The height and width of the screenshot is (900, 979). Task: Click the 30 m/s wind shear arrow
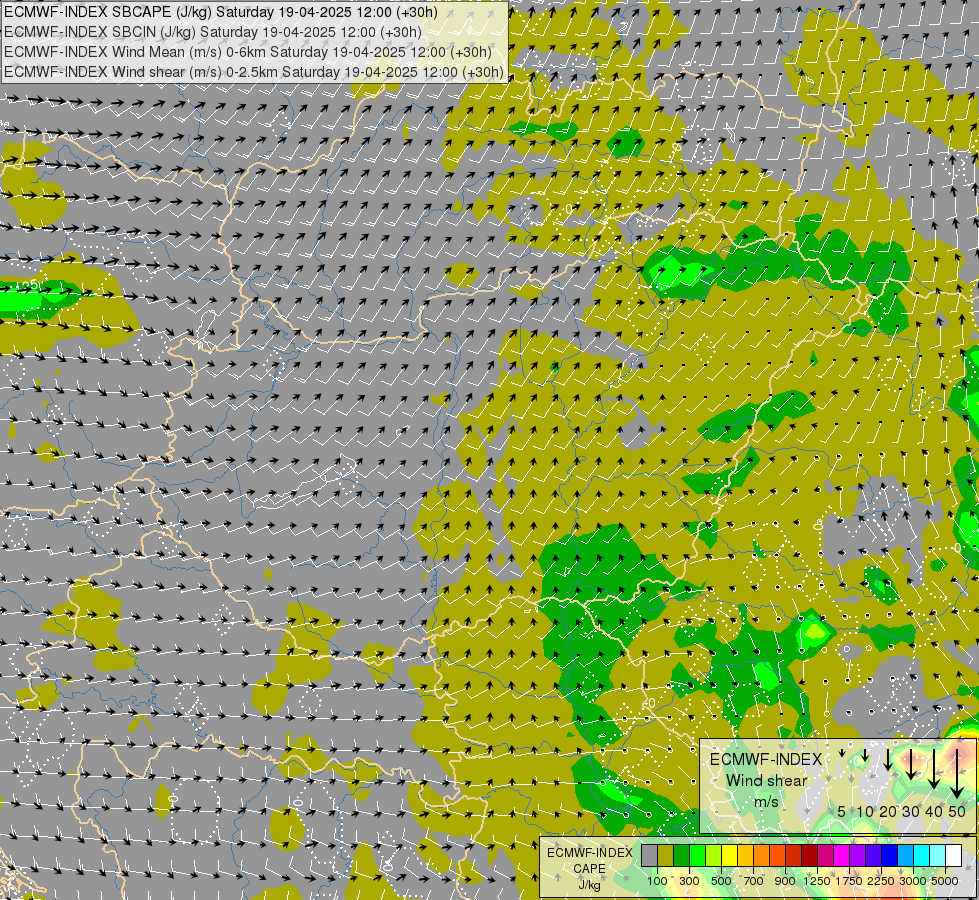coord(911,764)
